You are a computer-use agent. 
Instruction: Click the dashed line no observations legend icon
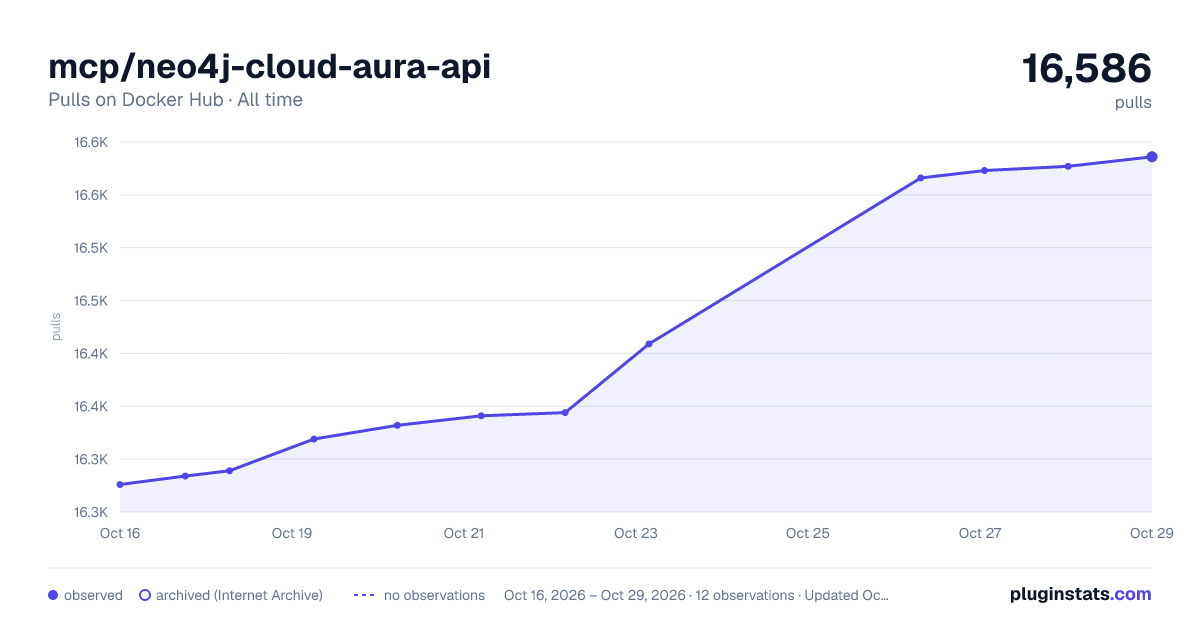coord(364,595)
